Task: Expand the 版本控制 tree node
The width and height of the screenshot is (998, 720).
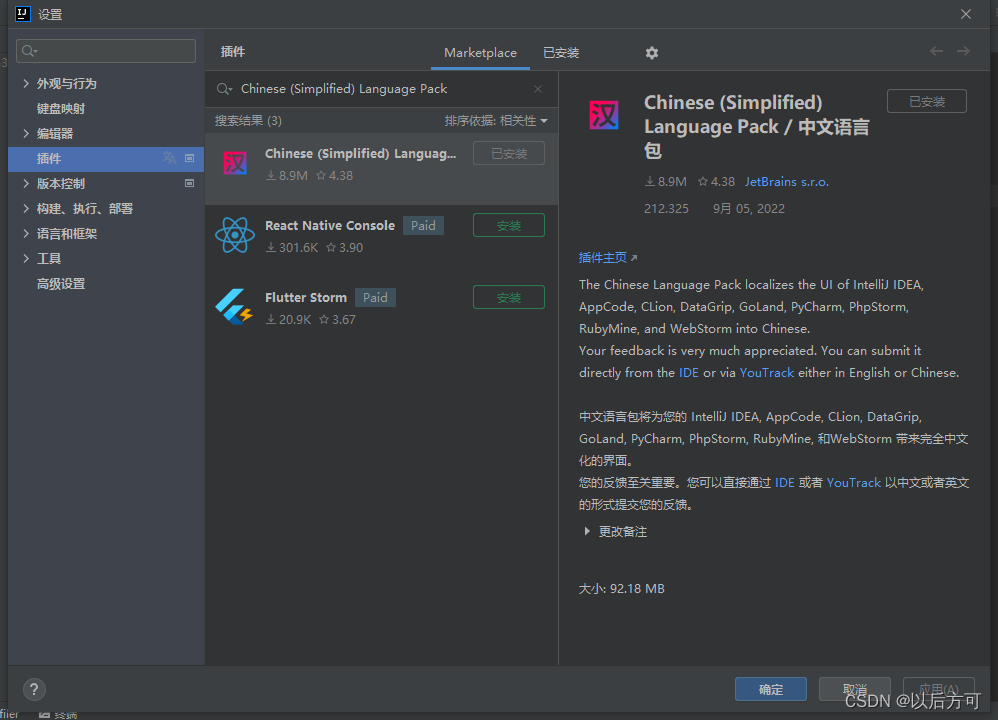Action: point(25,183)
